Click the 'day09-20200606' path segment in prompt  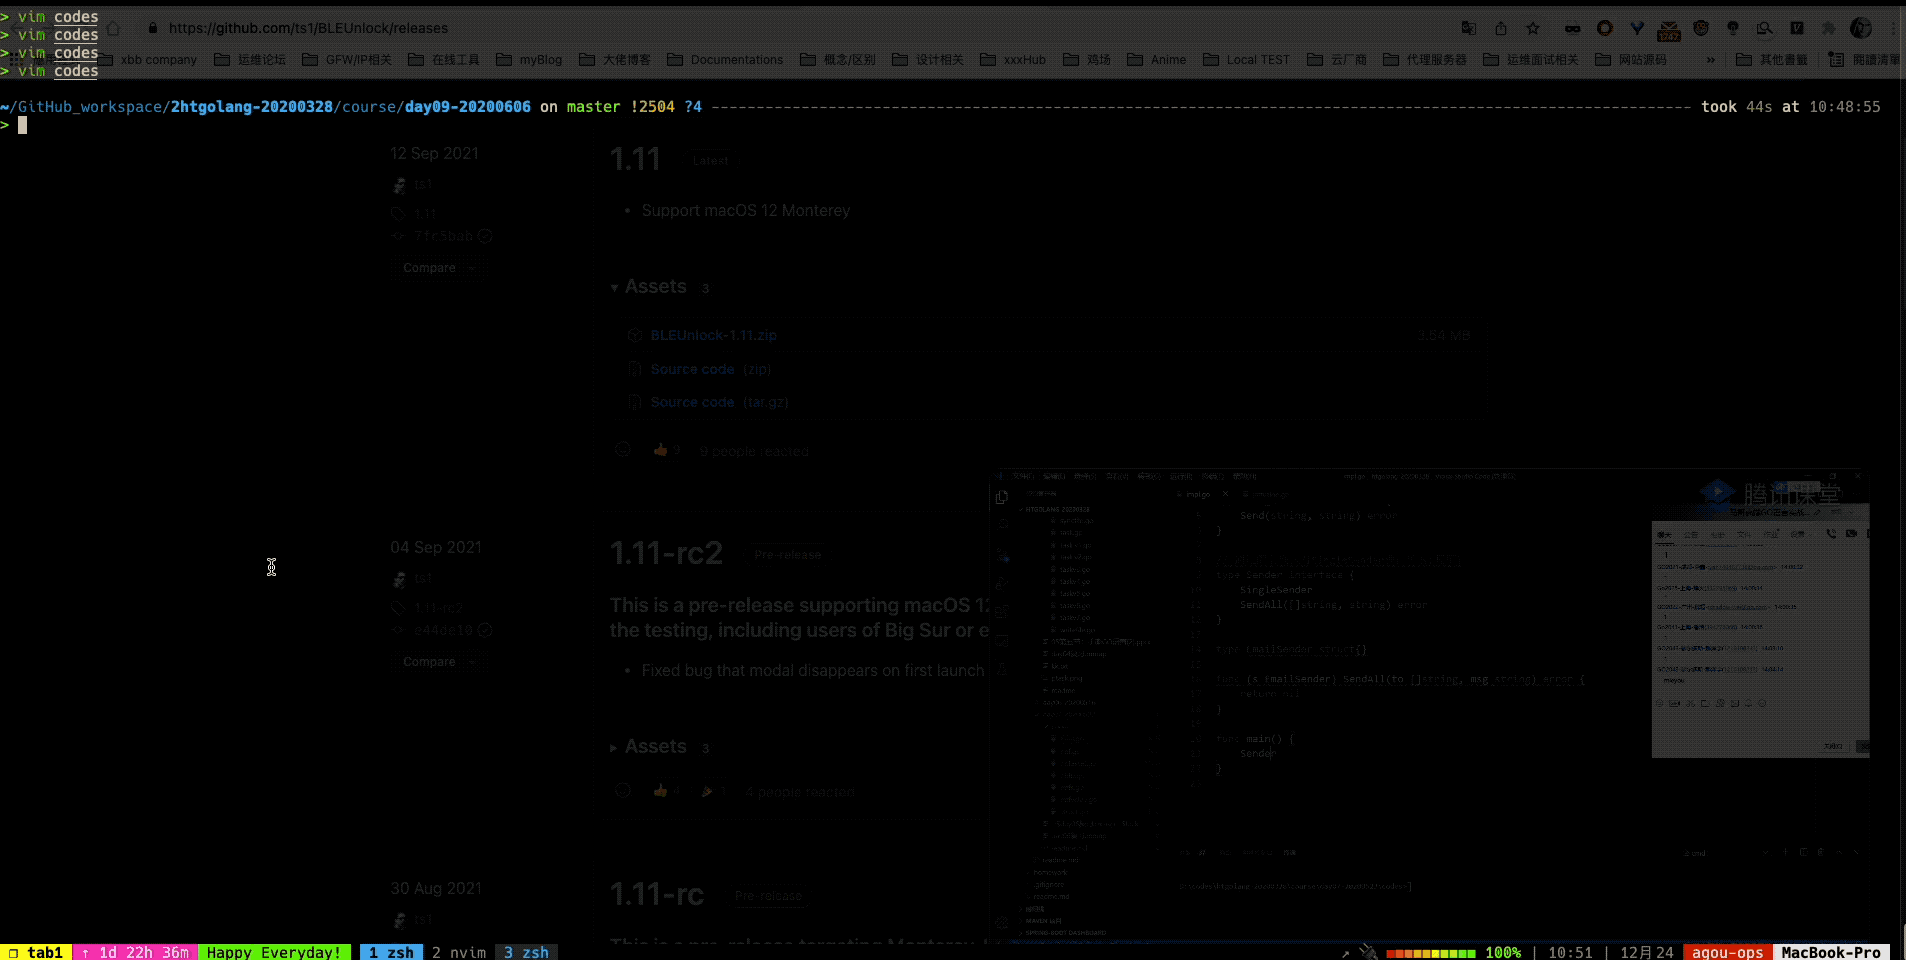(x=467, y=107)
